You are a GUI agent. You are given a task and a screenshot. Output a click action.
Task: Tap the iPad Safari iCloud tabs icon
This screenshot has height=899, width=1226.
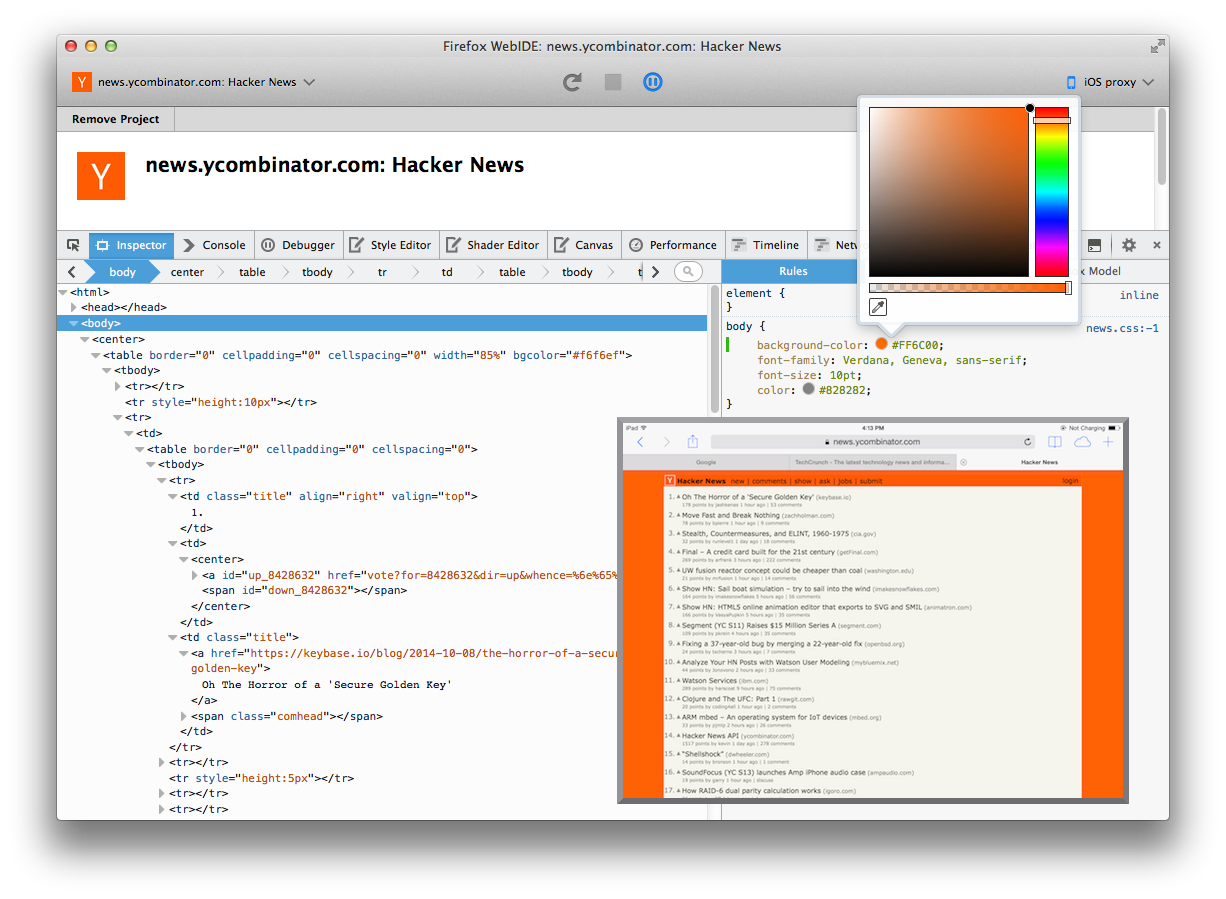pyautogui.click(x=1082, y=441)
